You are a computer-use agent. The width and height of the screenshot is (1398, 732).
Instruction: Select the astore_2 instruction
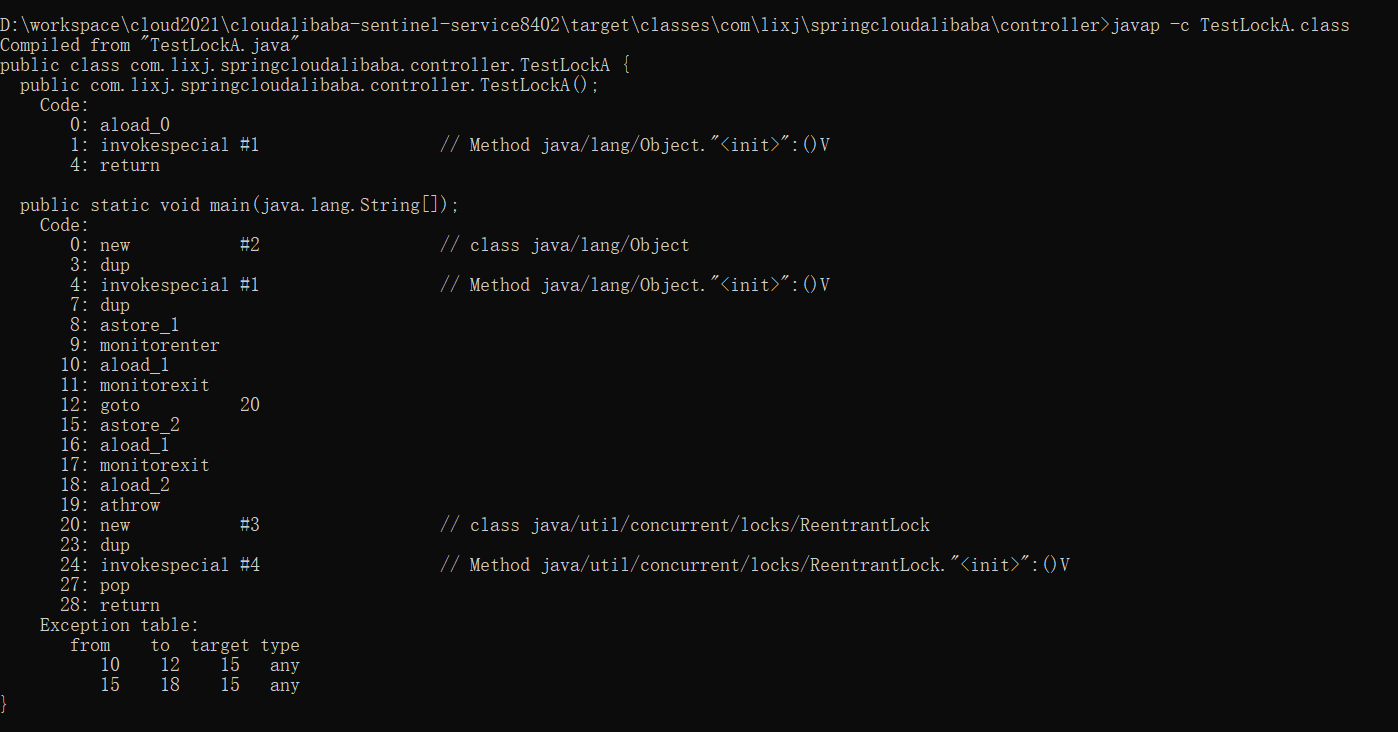point(139,425)
